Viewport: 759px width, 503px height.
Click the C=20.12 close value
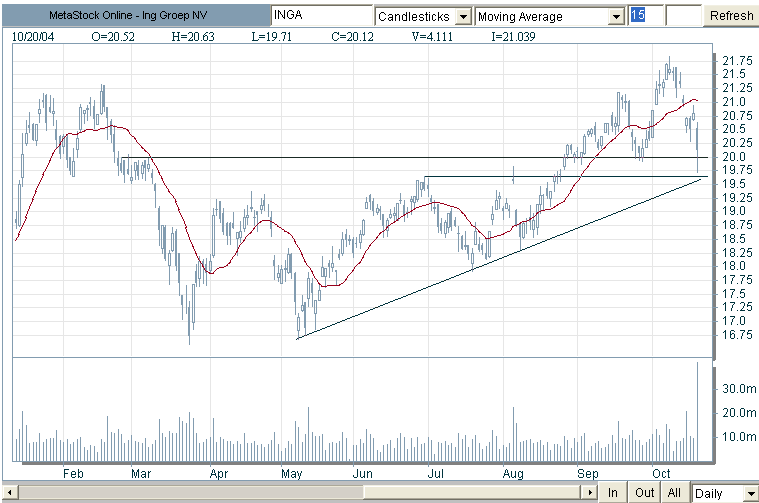coord(352,37)
